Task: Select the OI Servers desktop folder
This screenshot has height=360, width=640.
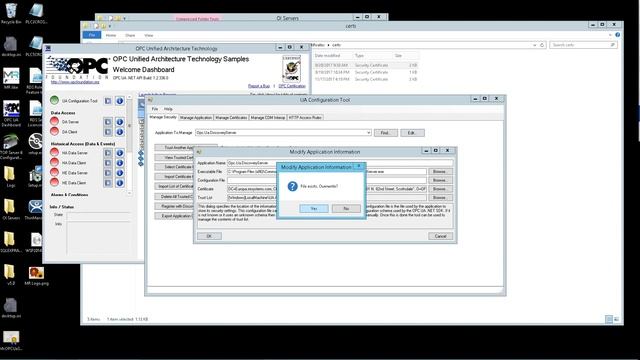Action: [x=11, y=209]
